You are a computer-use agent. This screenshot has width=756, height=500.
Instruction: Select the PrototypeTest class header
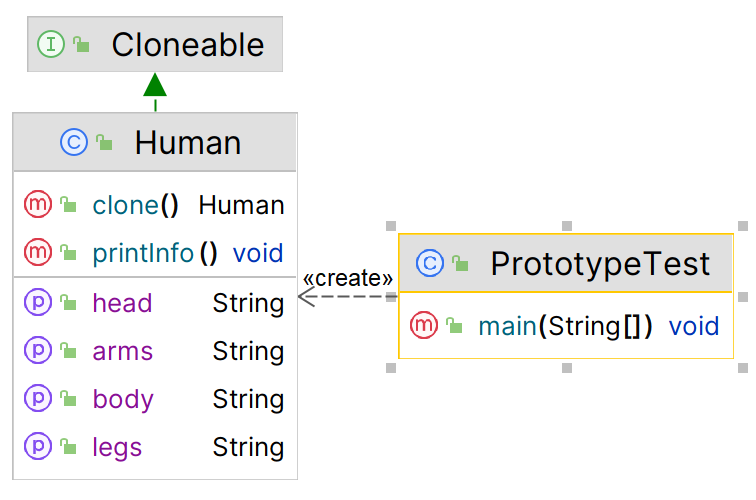click(x=600, y=263)
